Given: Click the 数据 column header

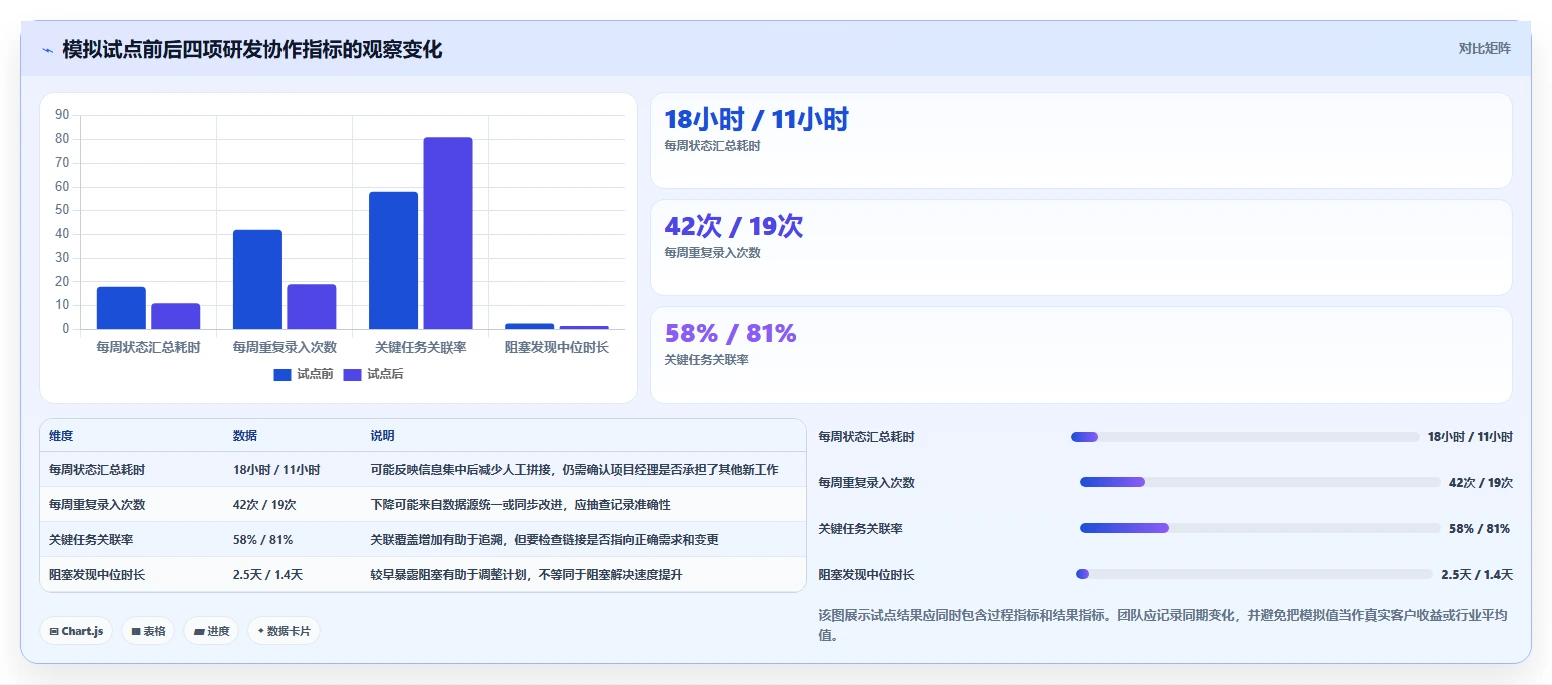Looking at the screenshot, I should [245, 436].
